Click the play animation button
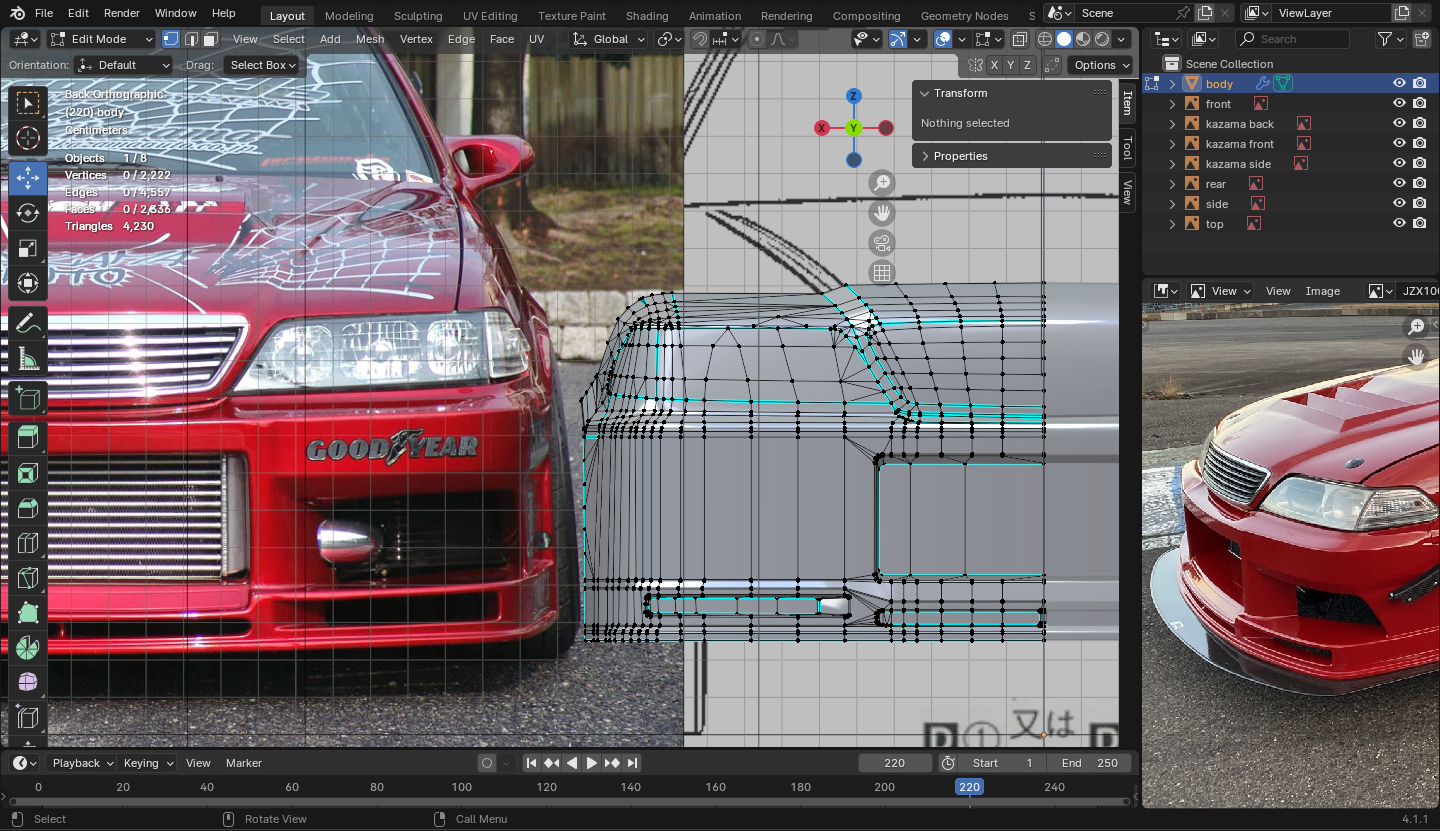This screenshot has width=1440, height=831. click(591, 763)
